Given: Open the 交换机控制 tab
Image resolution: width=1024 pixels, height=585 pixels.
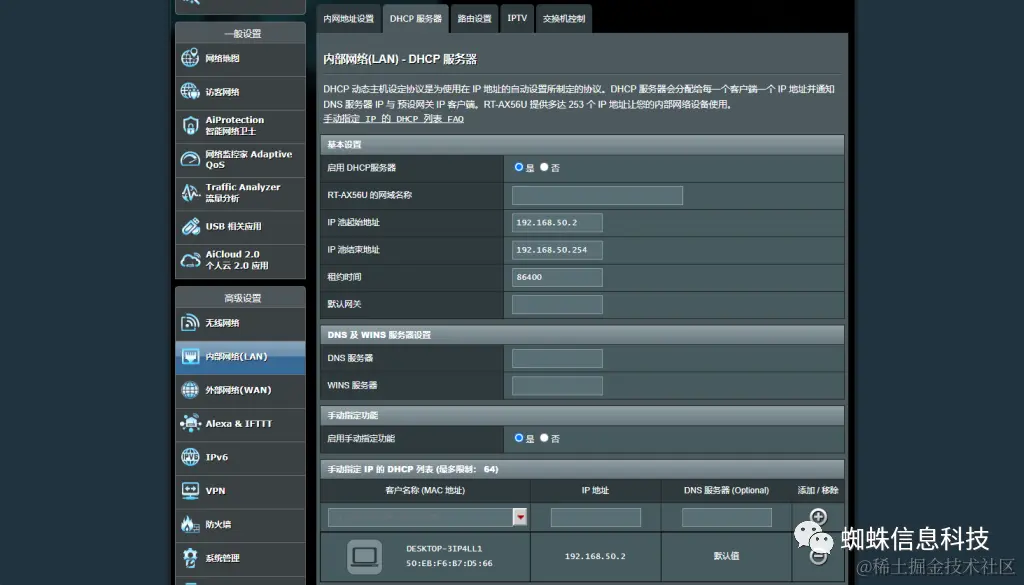Looking at the screenshot, I should (x=564, y=19).
